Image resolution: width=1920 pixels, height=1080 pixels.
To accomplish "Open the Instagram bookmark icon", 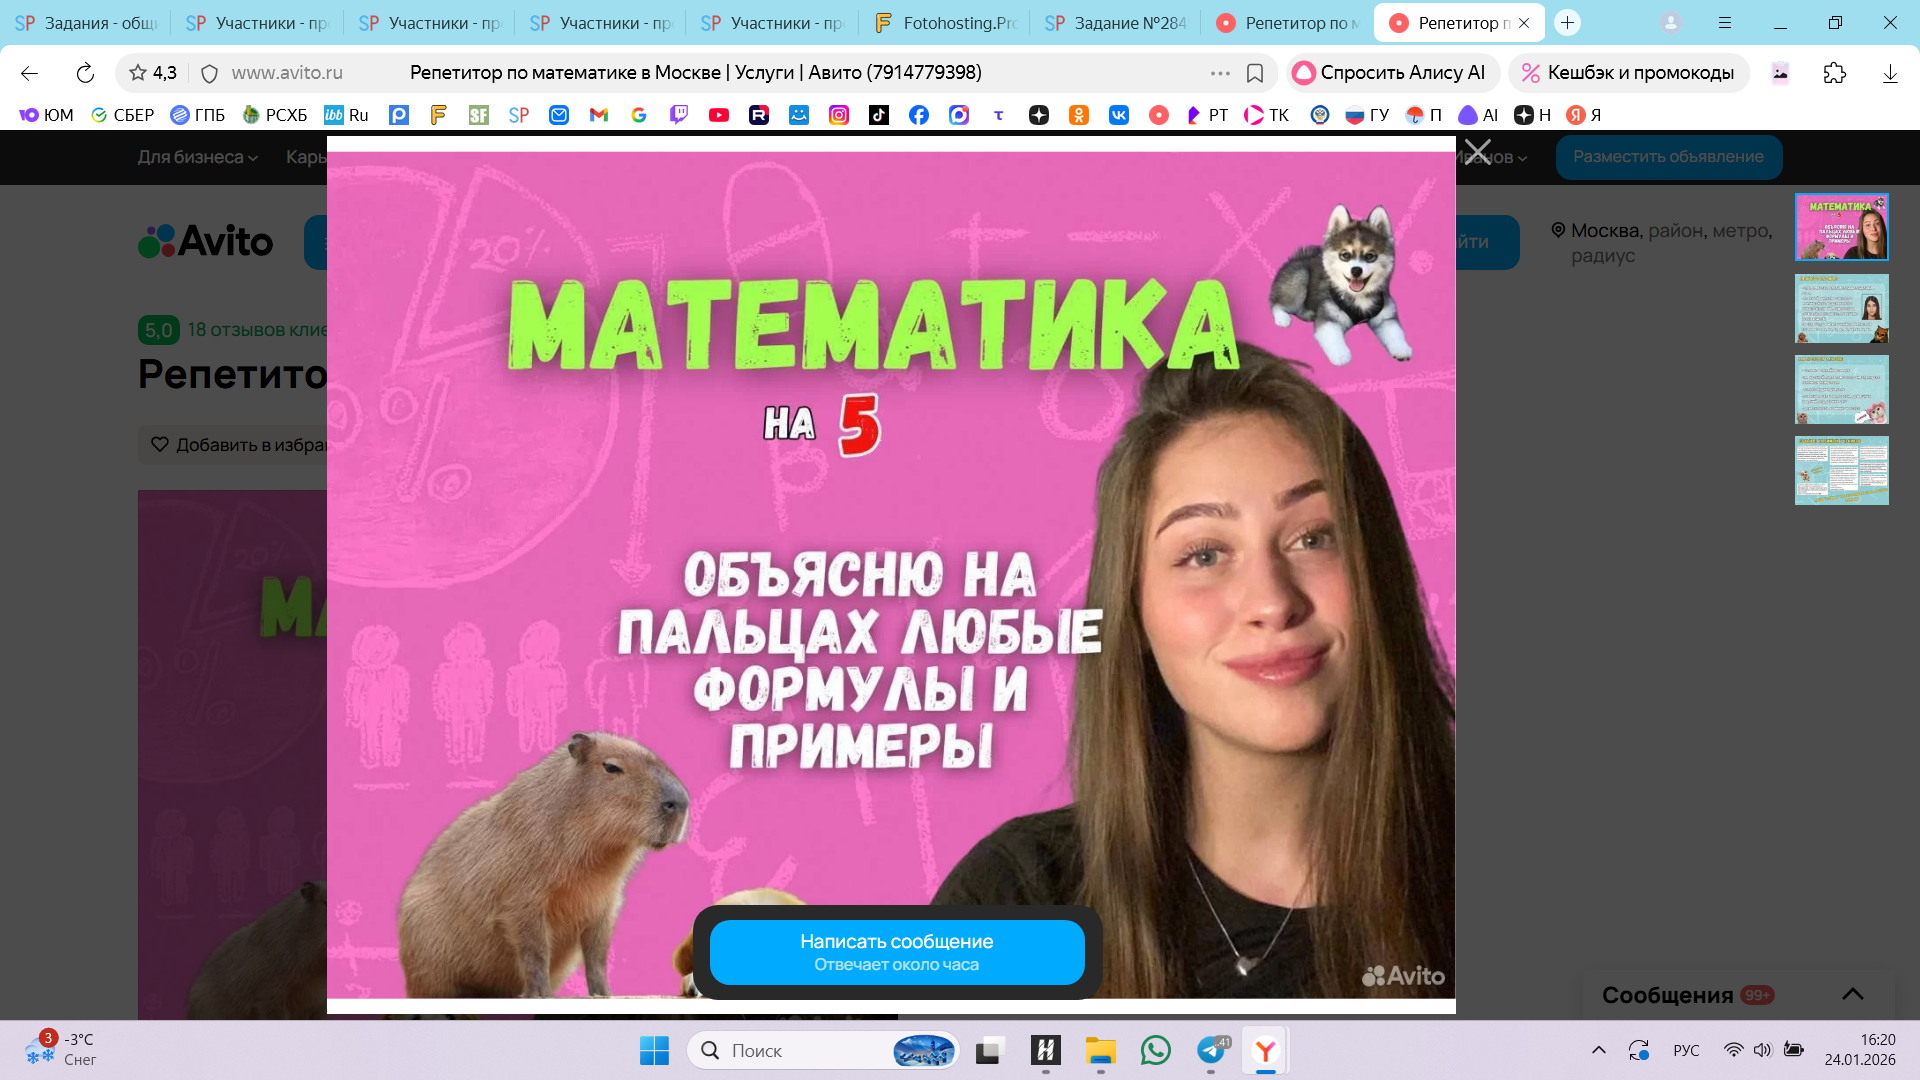I will [x=838, y=115].
